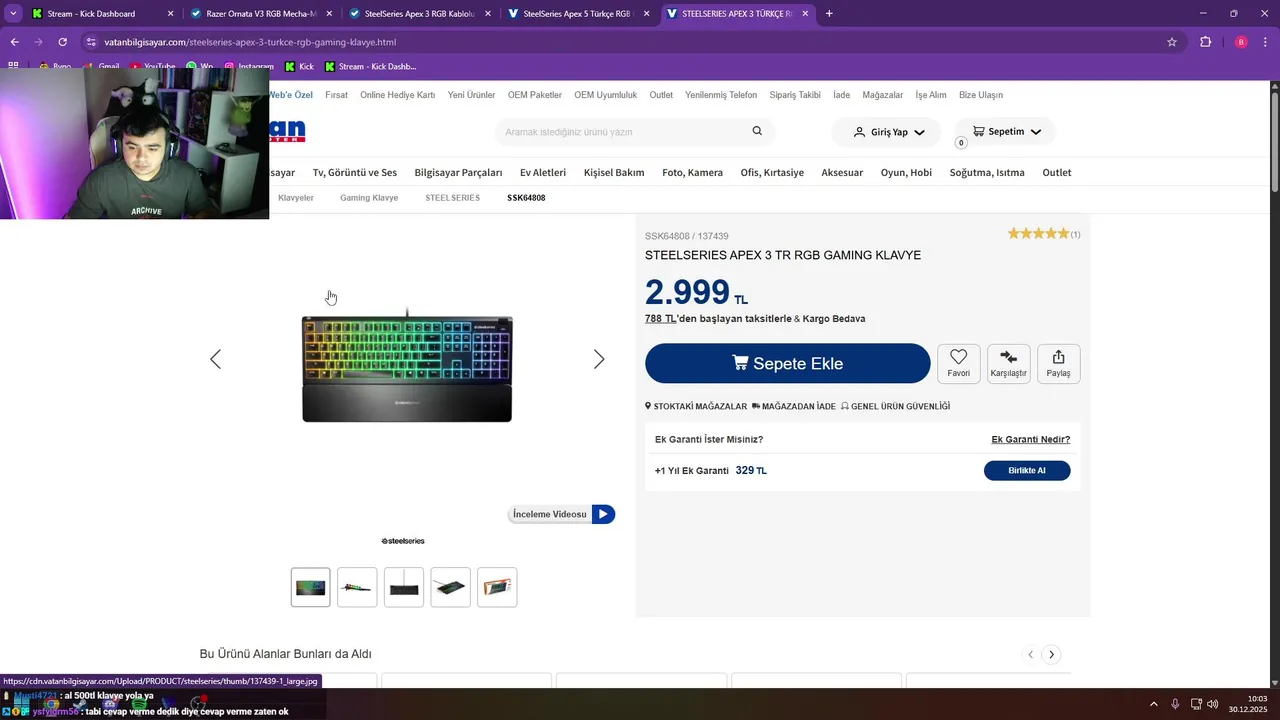View site information icon in address bar
Viewport: 1280px width, 720px height.
tap(91, 42)
